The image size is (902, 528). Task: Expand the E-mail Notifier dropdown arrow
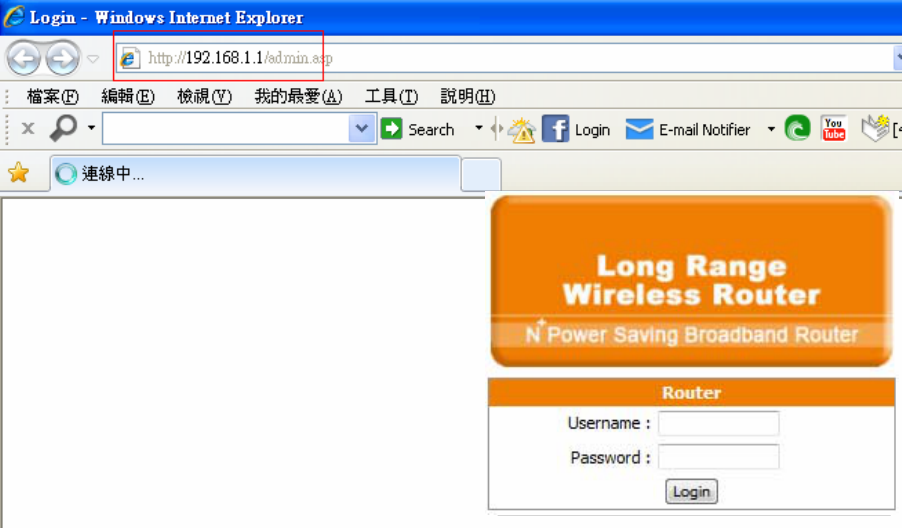(771, 129)
